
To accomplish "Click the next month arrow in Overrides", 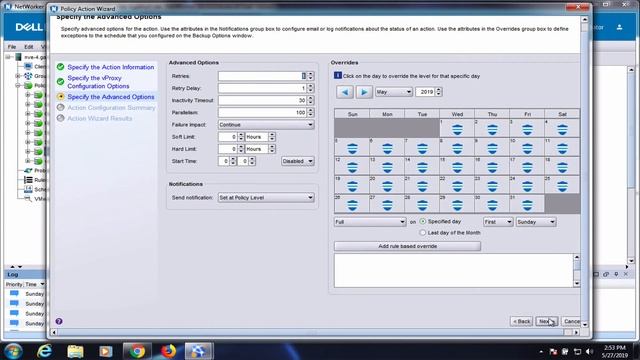I will (364, 92).
